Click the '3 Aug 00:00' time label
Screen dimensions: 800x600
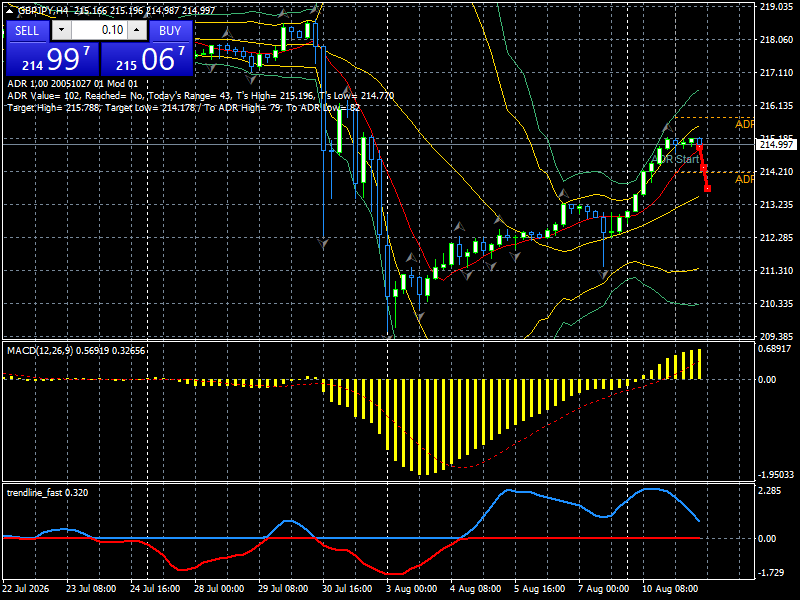coord(411,588)
